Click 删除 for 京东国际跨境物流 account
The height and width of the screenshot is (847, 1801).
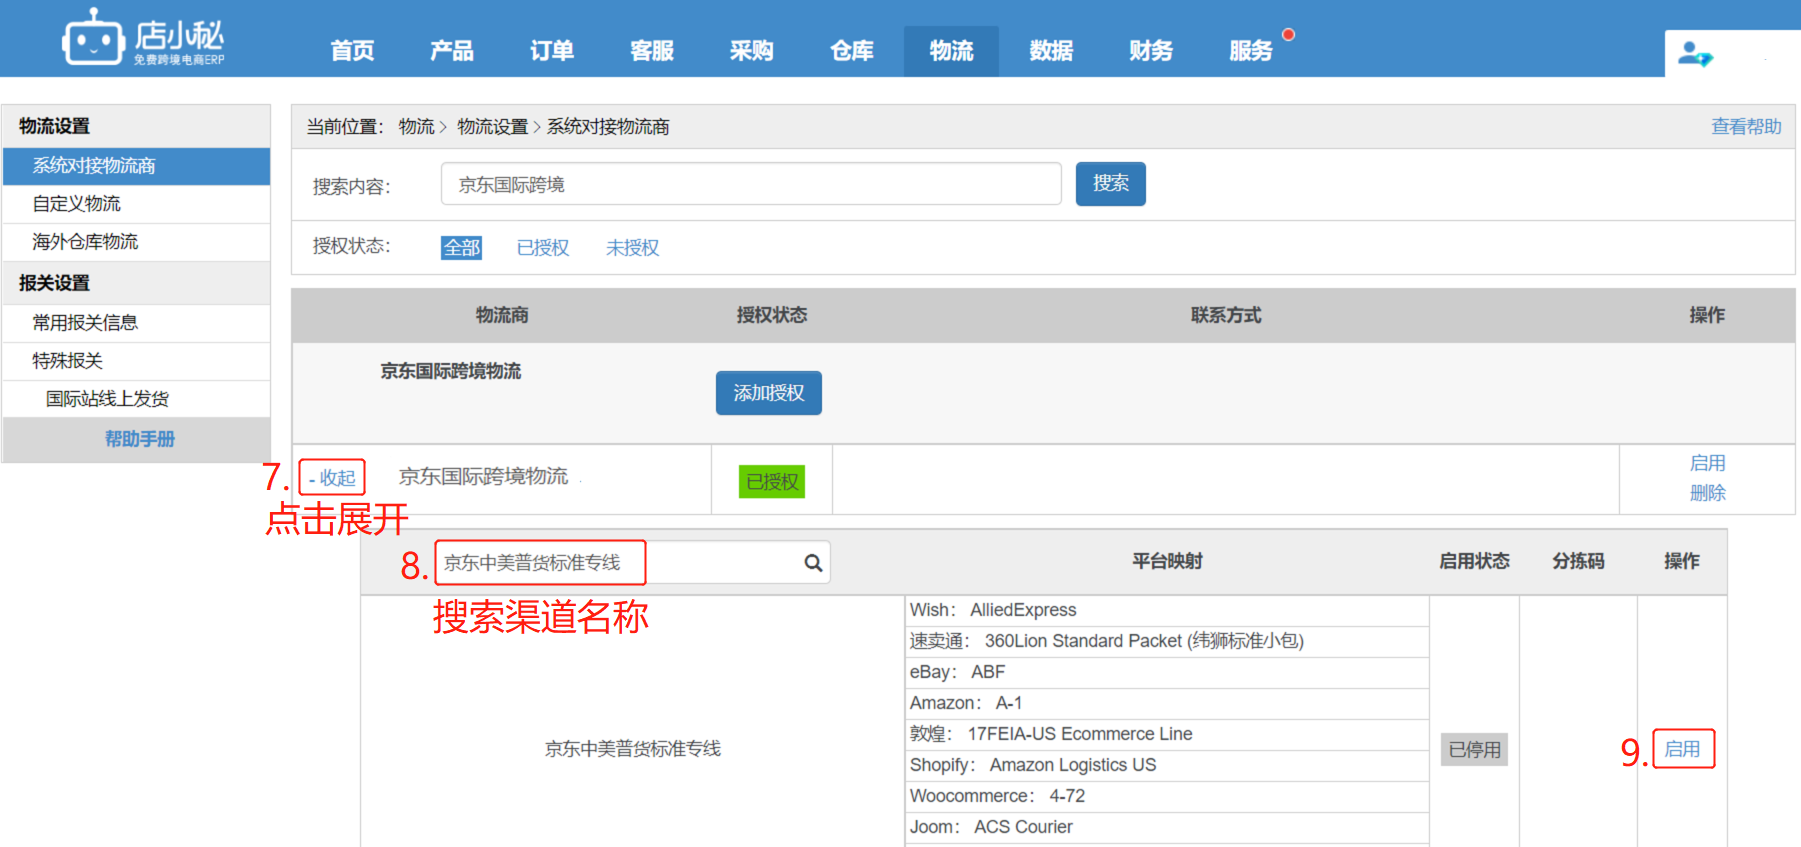pyautogui.click(x=1707, y=493)
